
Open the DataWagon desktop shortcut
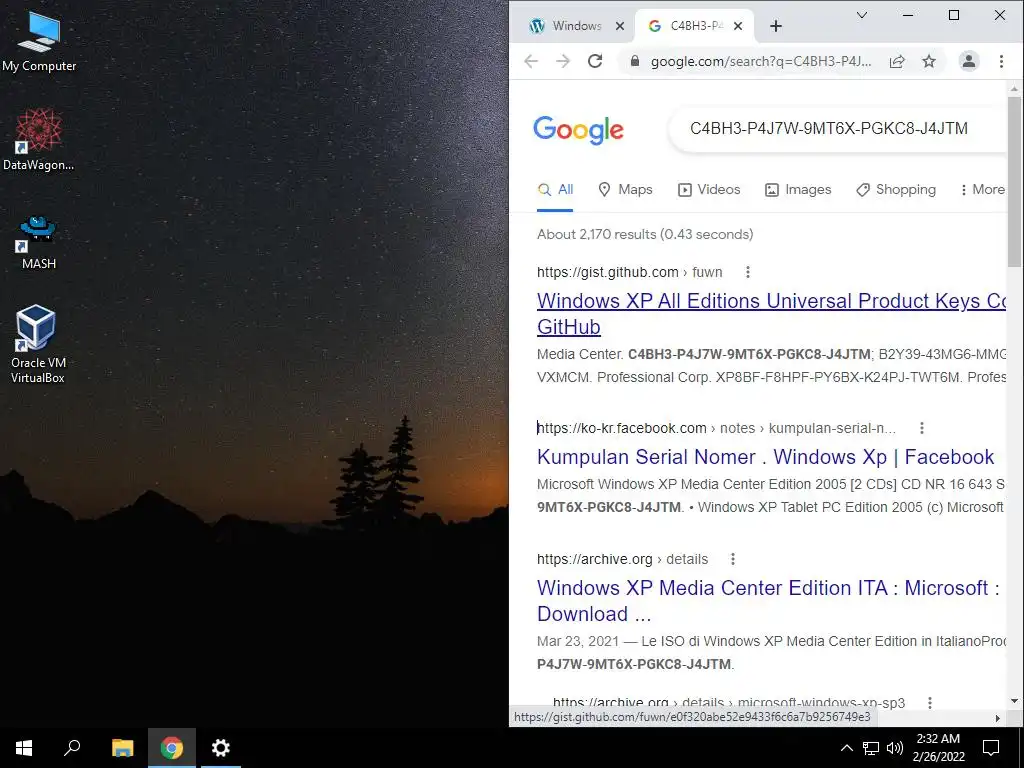[39, 140]
